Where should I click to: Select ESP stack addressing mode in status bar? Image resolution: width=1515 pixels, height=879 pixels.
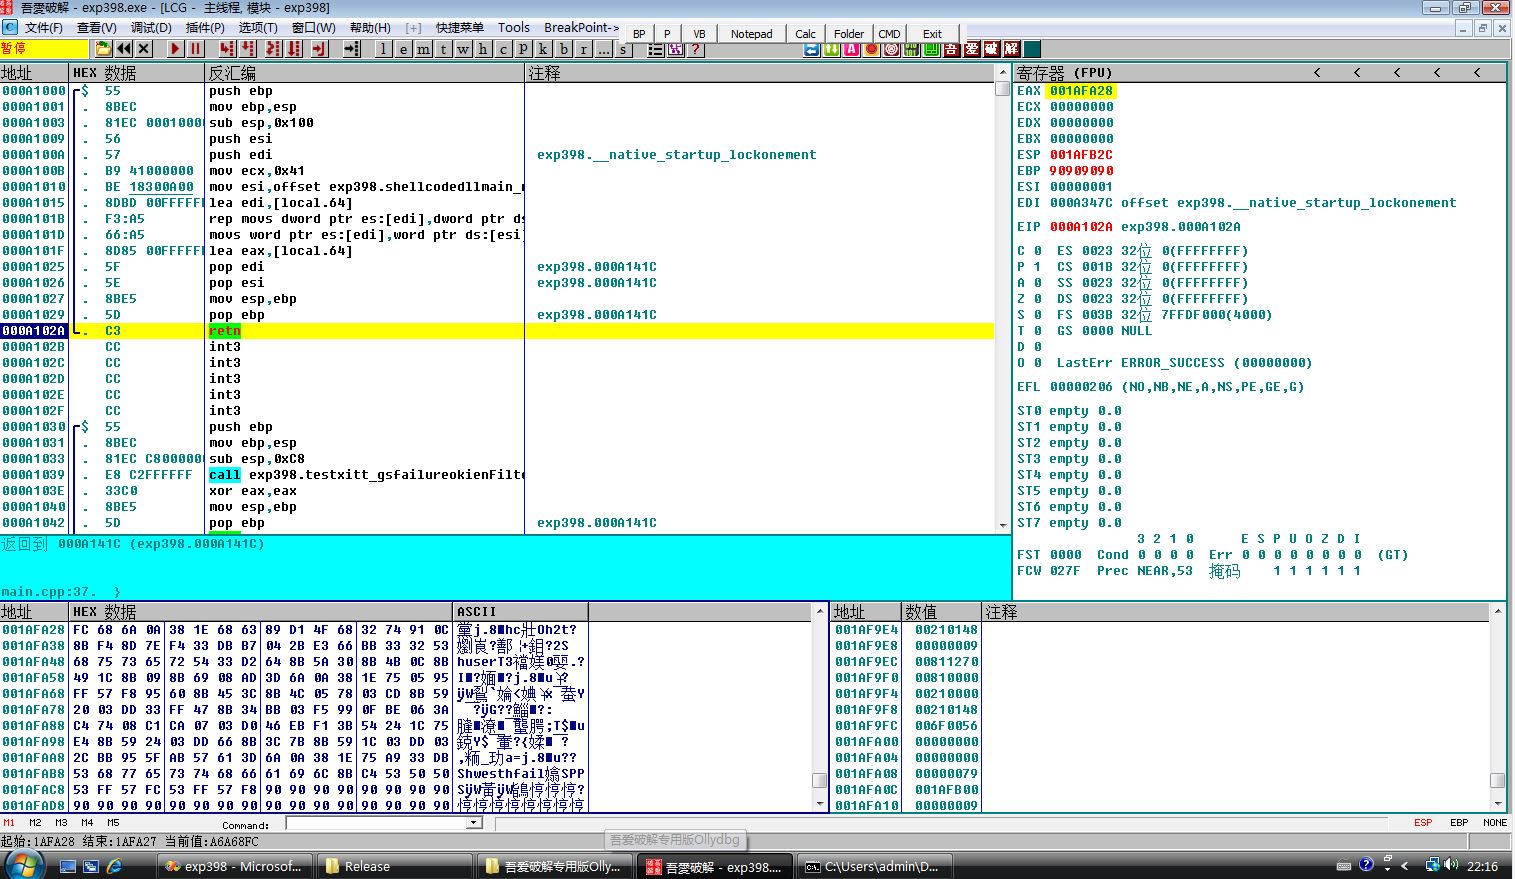coord(1423,823)
